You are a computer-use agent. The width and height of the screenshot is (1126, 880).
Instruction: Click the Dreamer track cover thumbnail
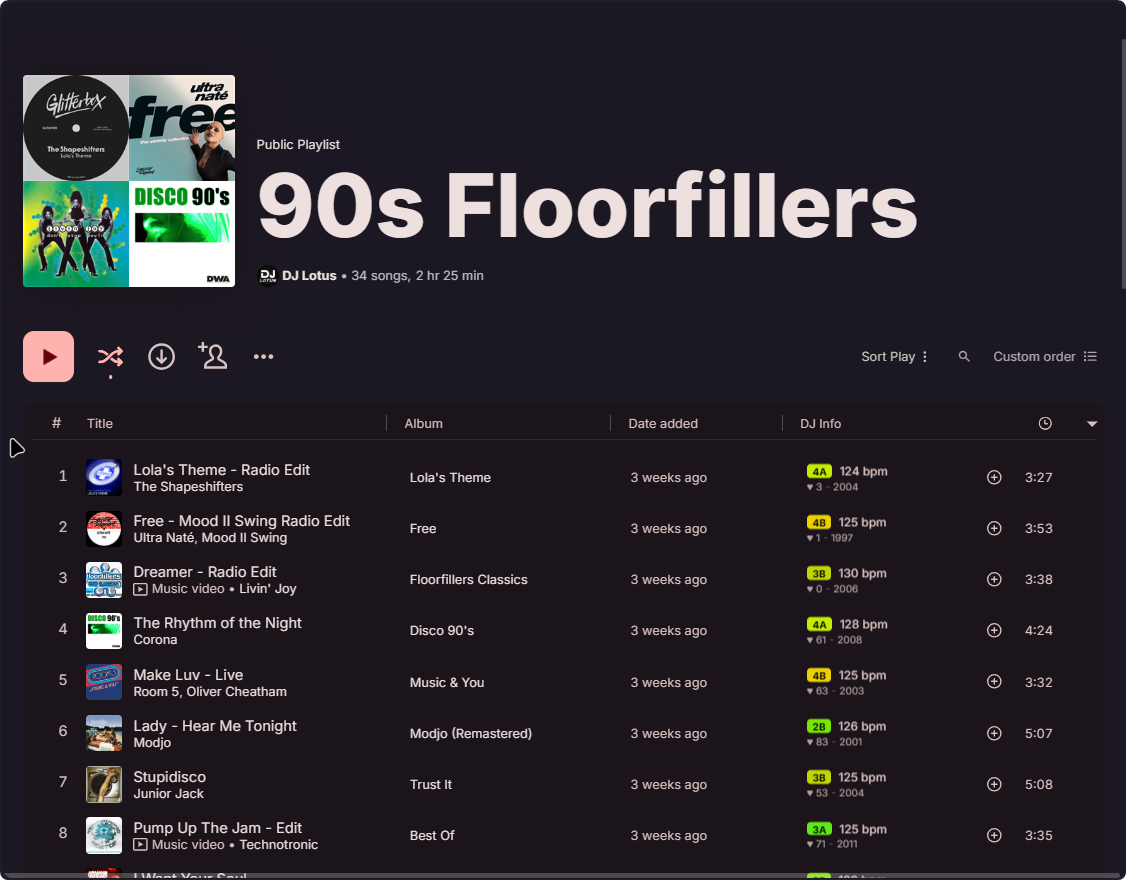point(104,580)
